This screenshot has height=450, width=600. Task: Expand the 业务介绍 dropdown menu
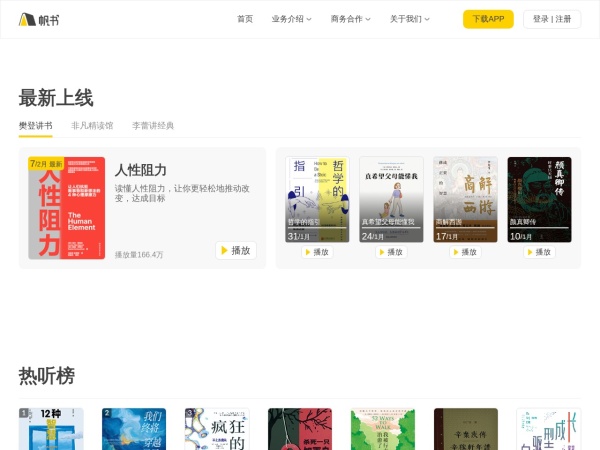coord(291,19)
